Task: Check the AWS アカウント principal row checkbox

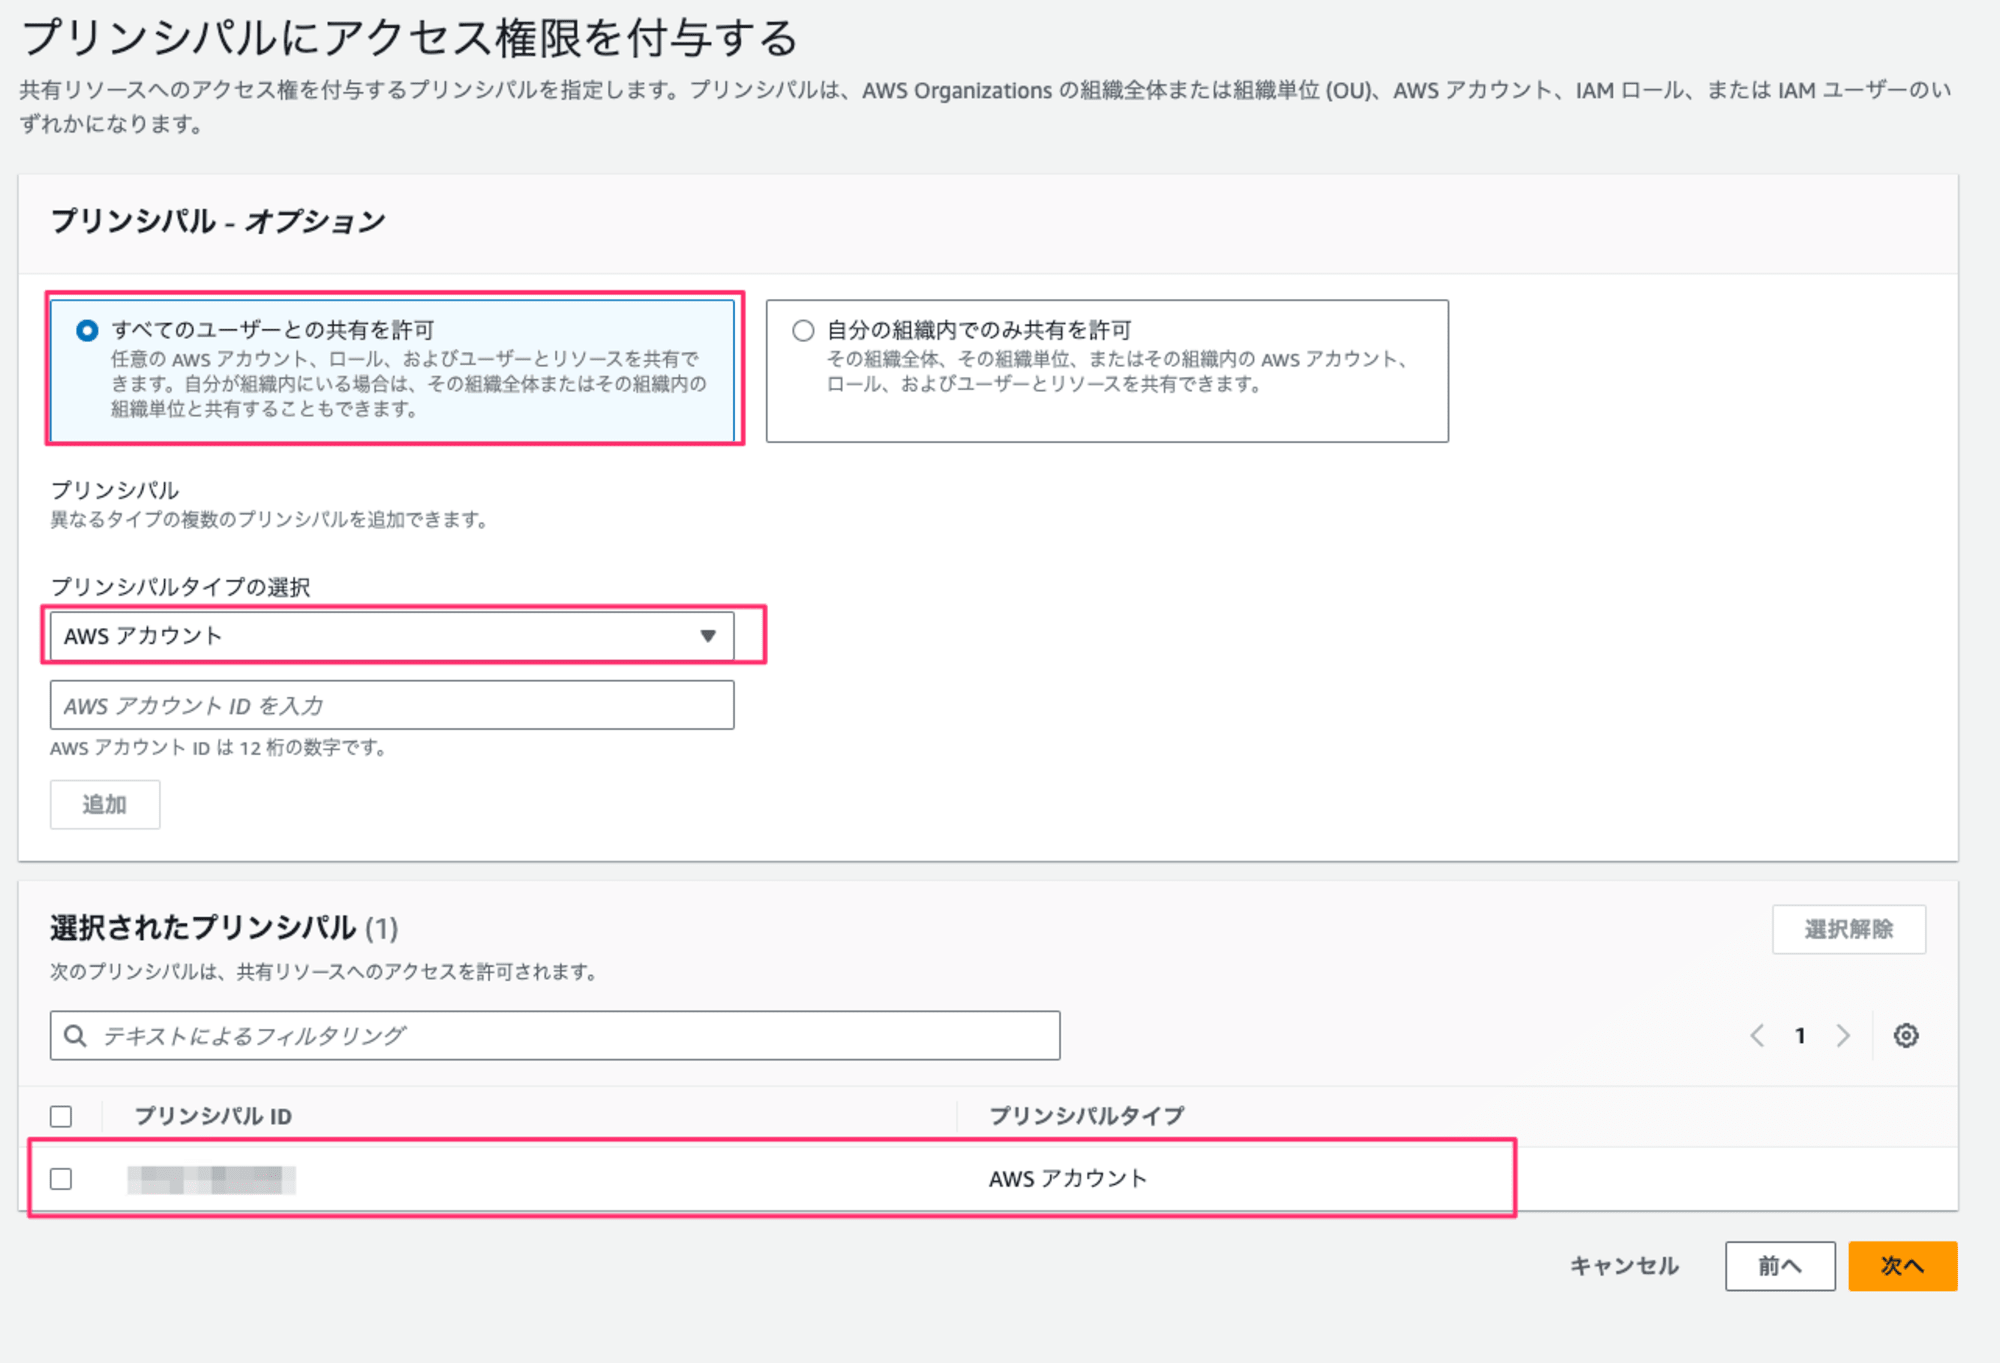Action: 61,1179
